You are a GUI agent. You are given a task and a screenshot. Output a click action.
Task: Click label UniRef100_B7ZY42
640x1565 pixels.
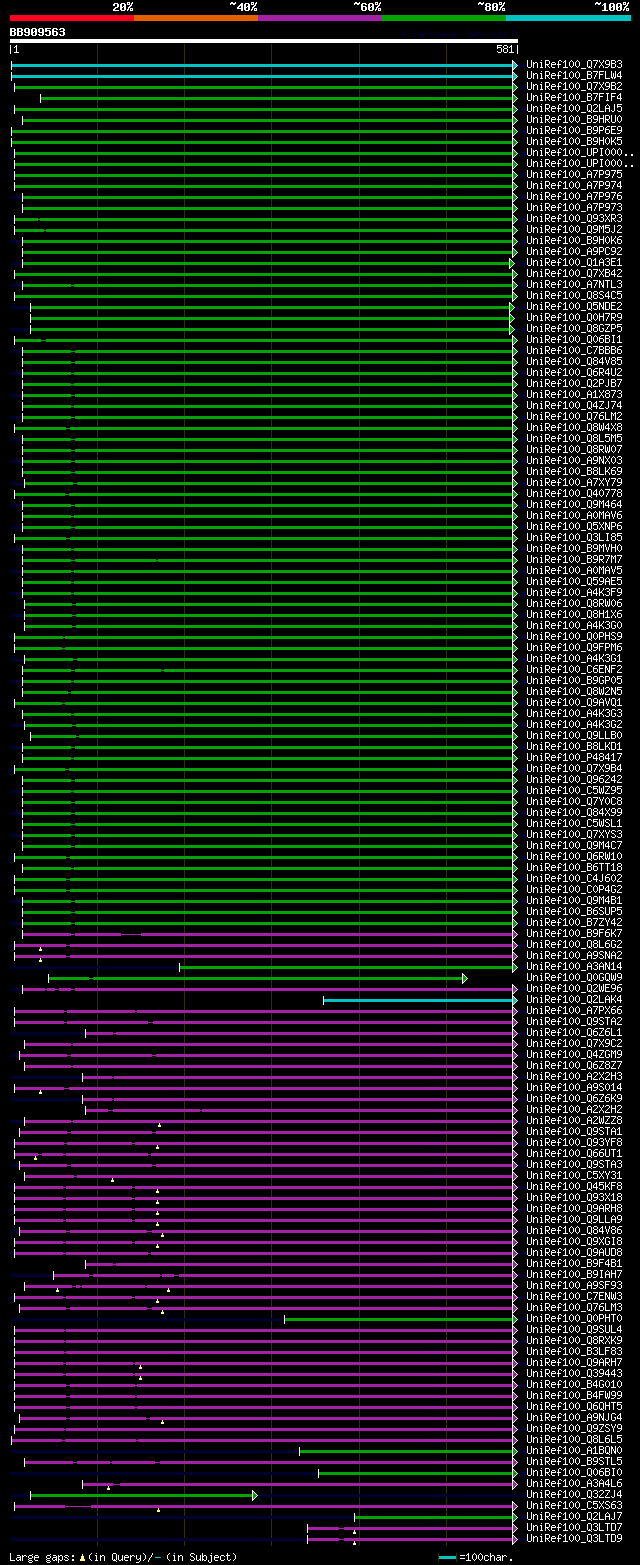pyautogui.click(x=574, y=922)
